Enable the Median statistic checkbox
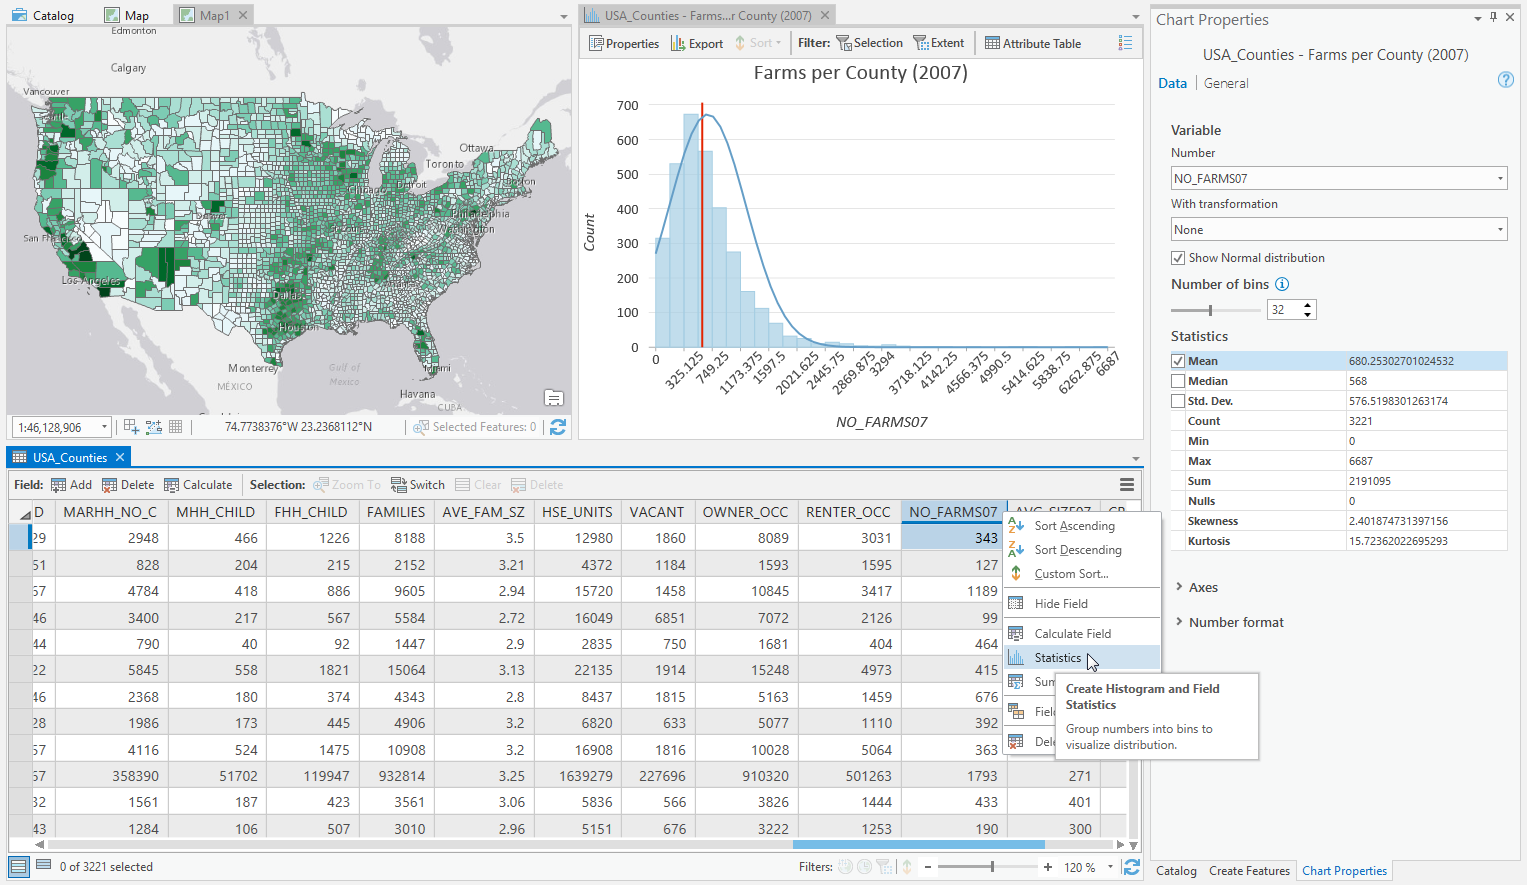This screenshot has height=885, width=1527. (x=1178, y=381)
